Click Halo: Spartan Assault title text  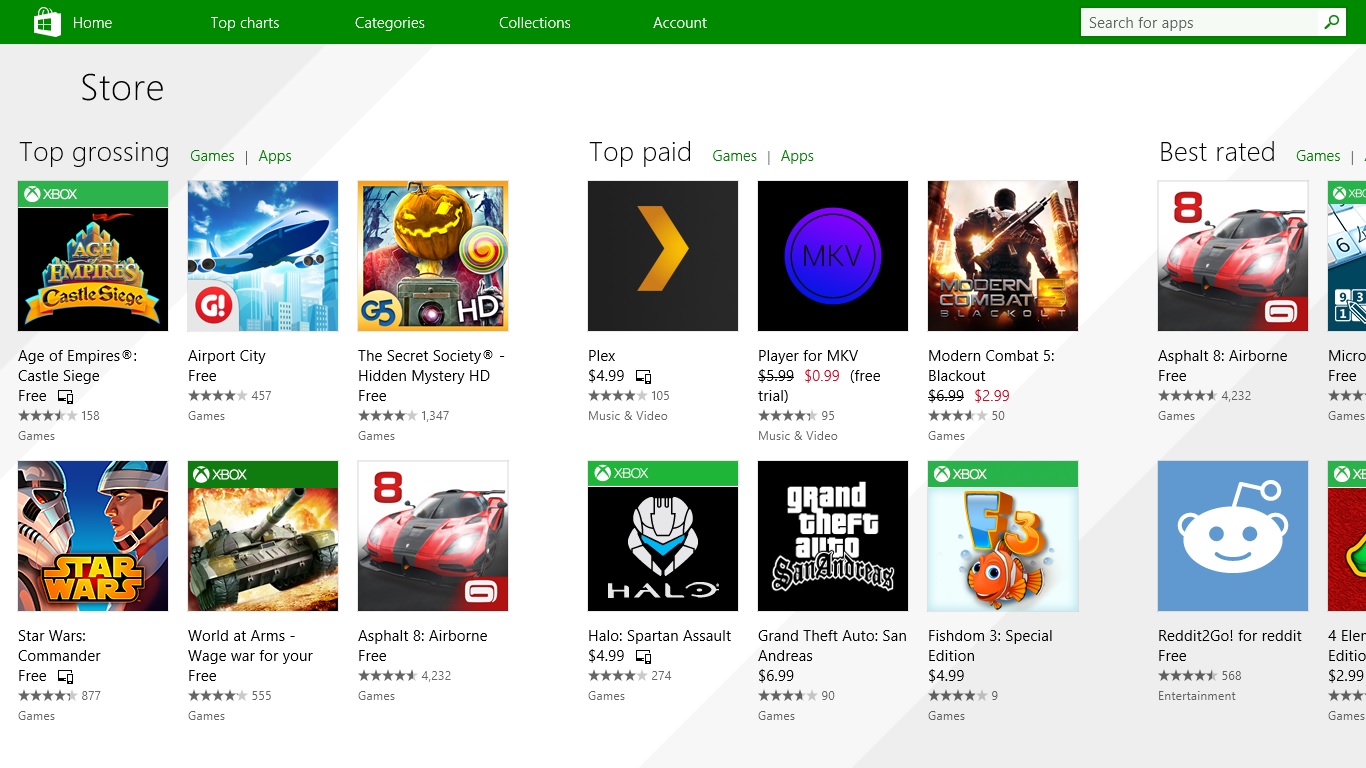tap(660, 636)
